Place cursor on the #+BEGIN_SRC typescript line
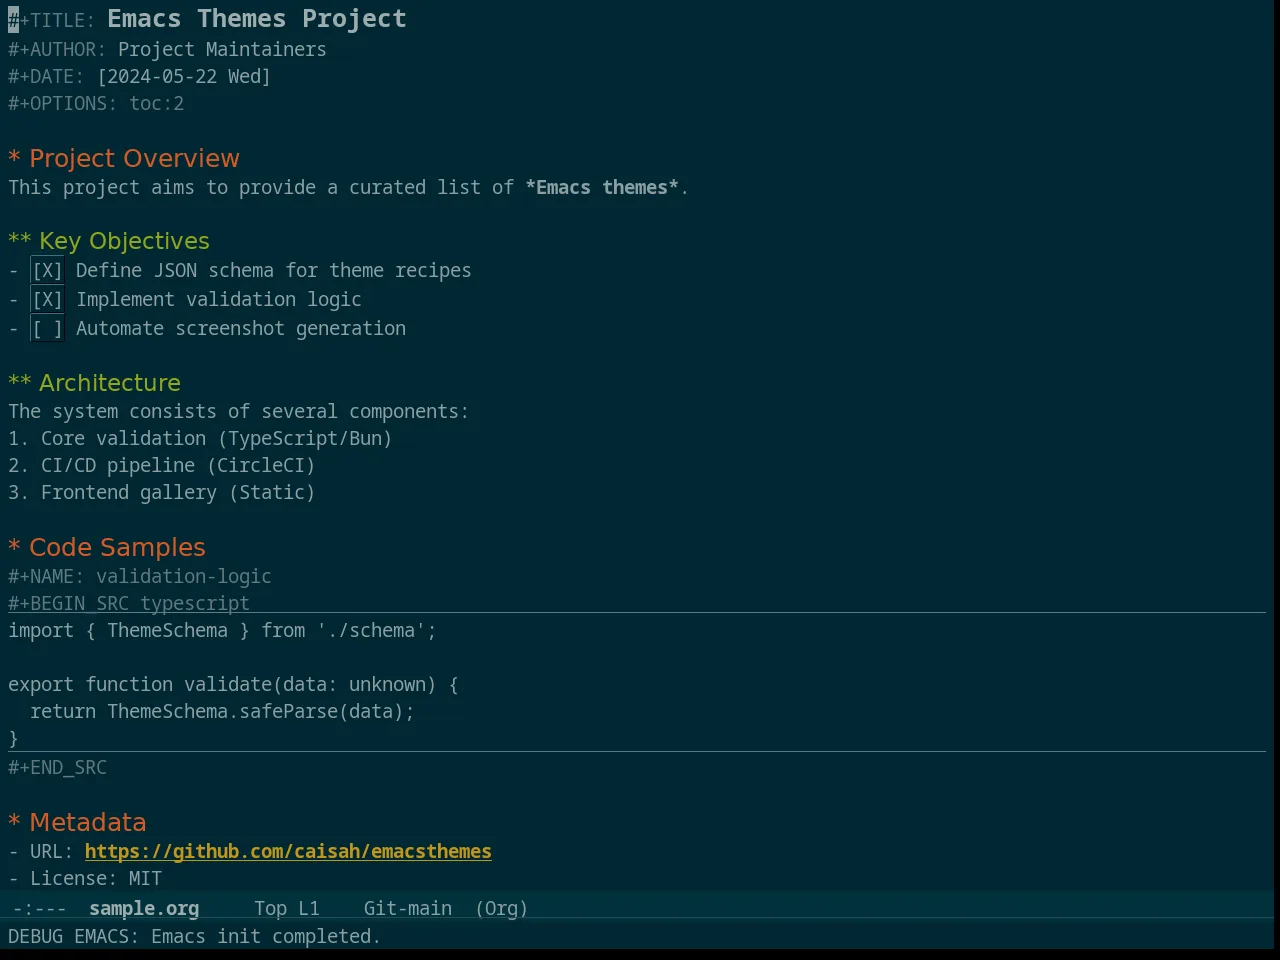The width and height of the screenshot is (1280, 960). tap(129, 603)
